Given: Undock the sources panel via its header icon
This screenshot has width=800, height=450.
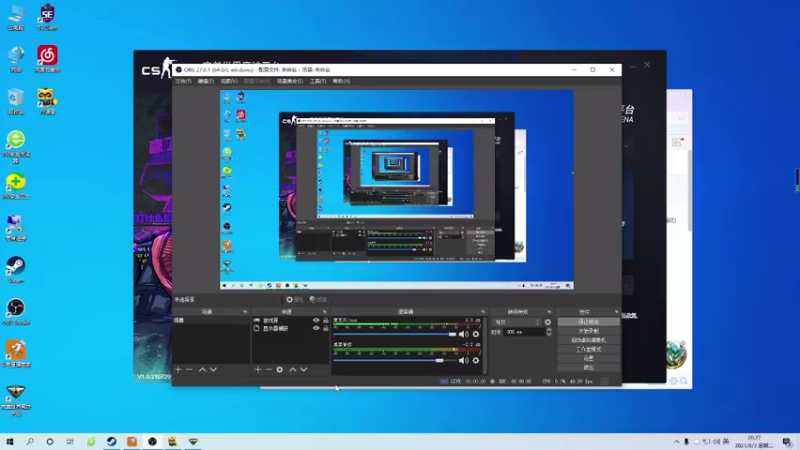Looking at the screenshot, I should click(x=324, y=312).
